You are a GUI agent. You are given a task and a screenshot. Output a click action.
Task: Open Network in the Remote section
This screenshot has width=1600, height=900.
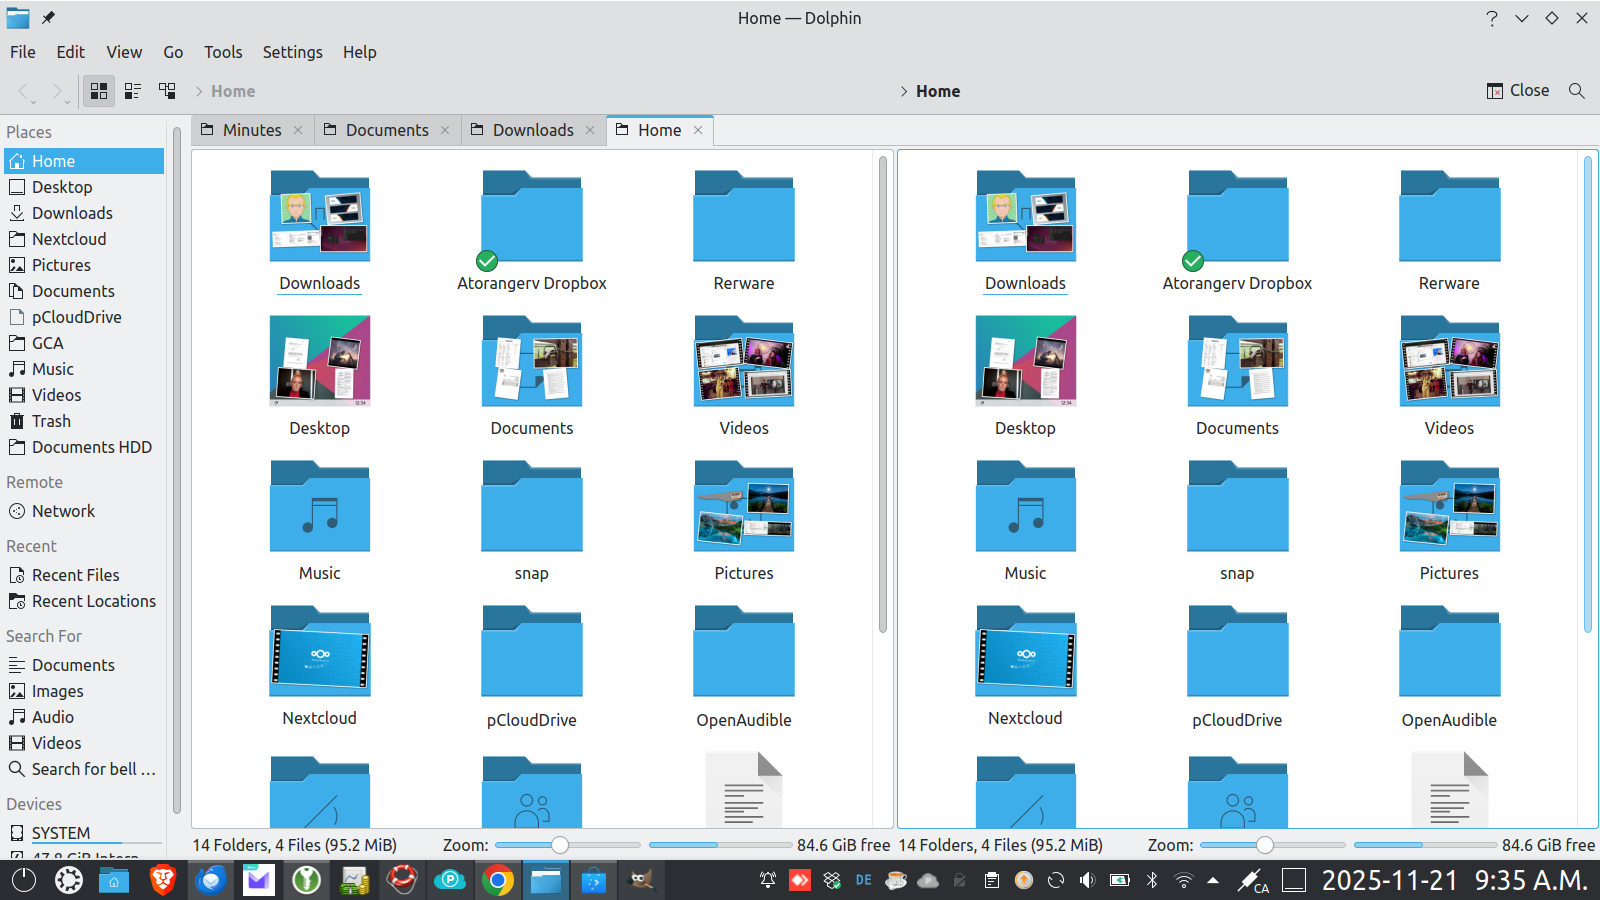pos(63,511)
